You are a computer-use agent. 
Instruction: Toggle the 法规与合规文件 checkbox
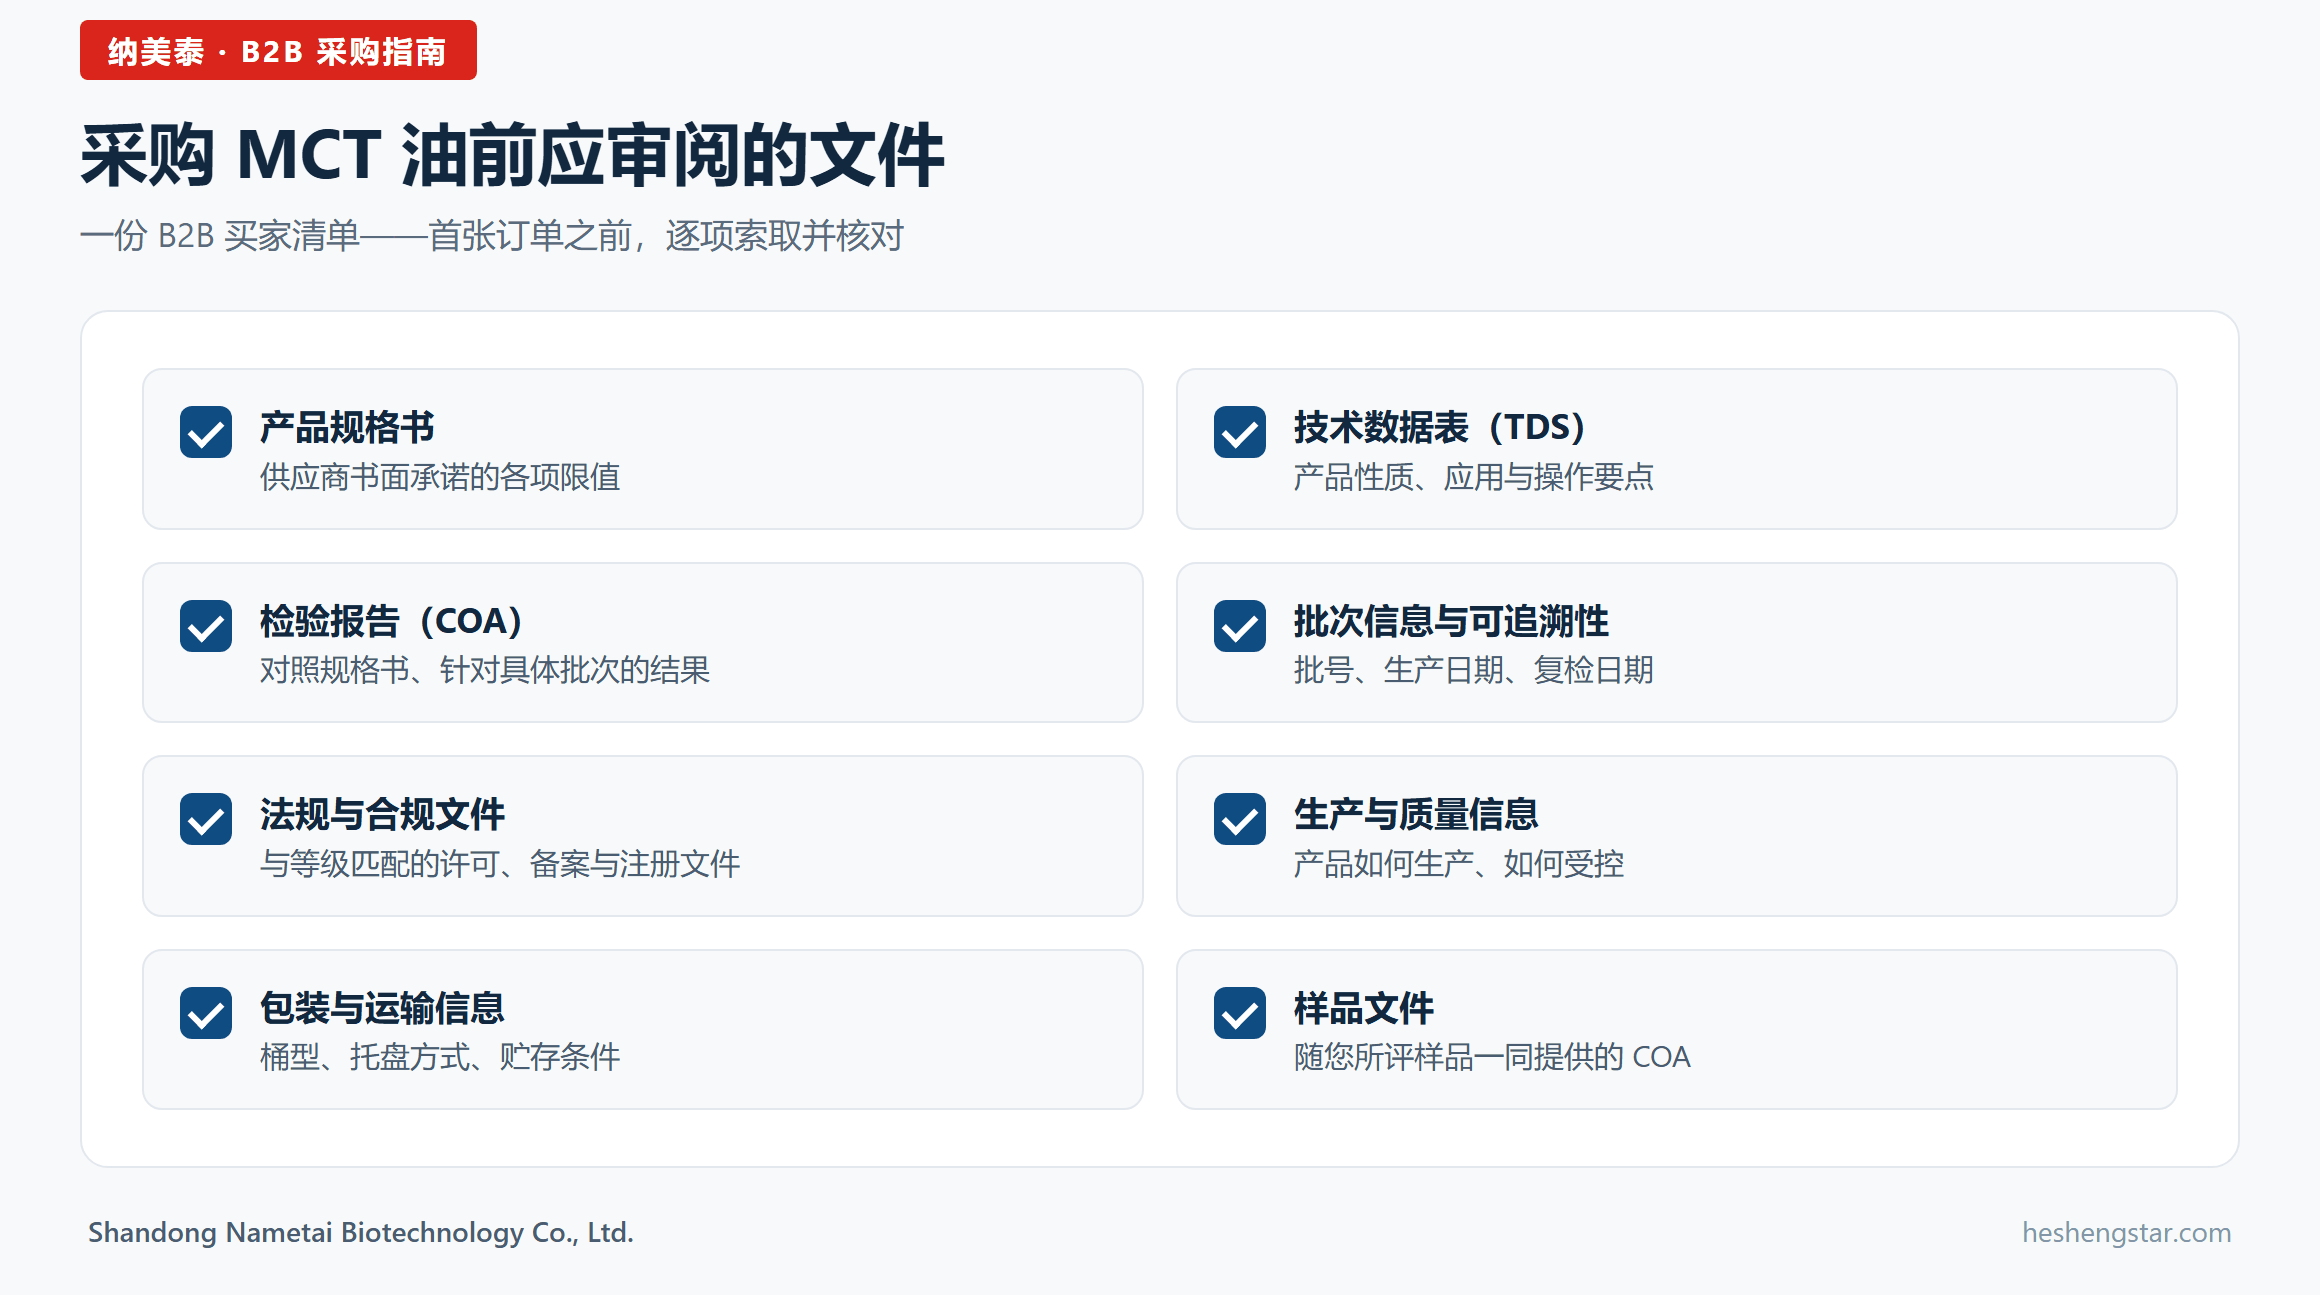point(206,819)
